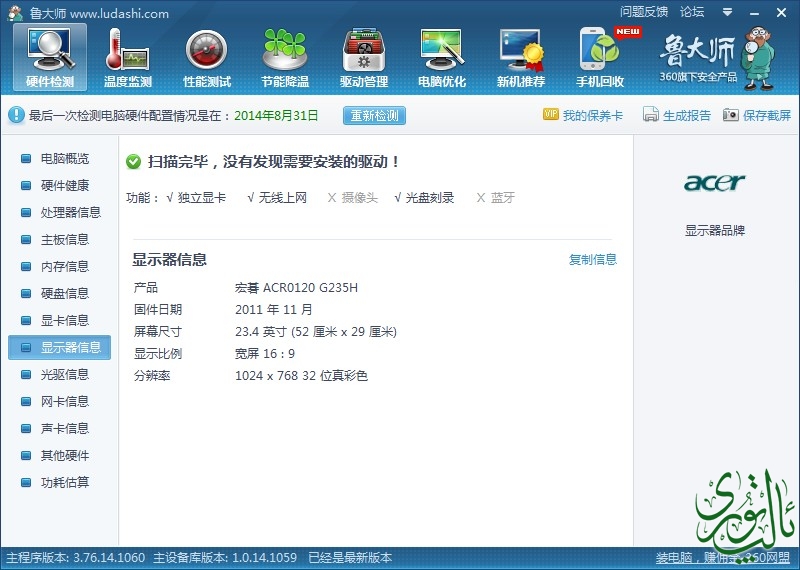
Task: Click 复制信息 copy info link
Action: (x=593, y=260)
